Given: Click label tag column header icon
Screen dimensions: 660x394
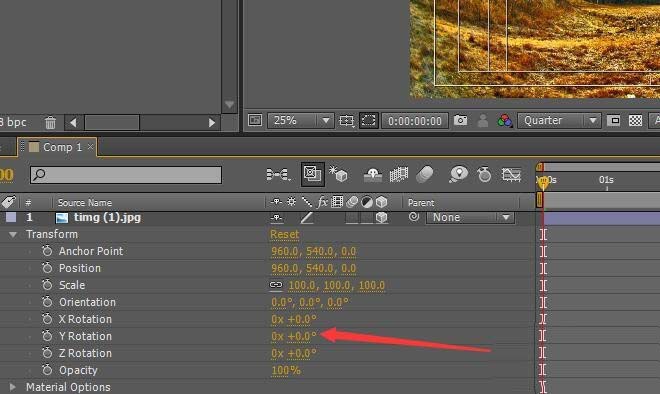Looking at the screenshot, I should click(x=8, y=202).
